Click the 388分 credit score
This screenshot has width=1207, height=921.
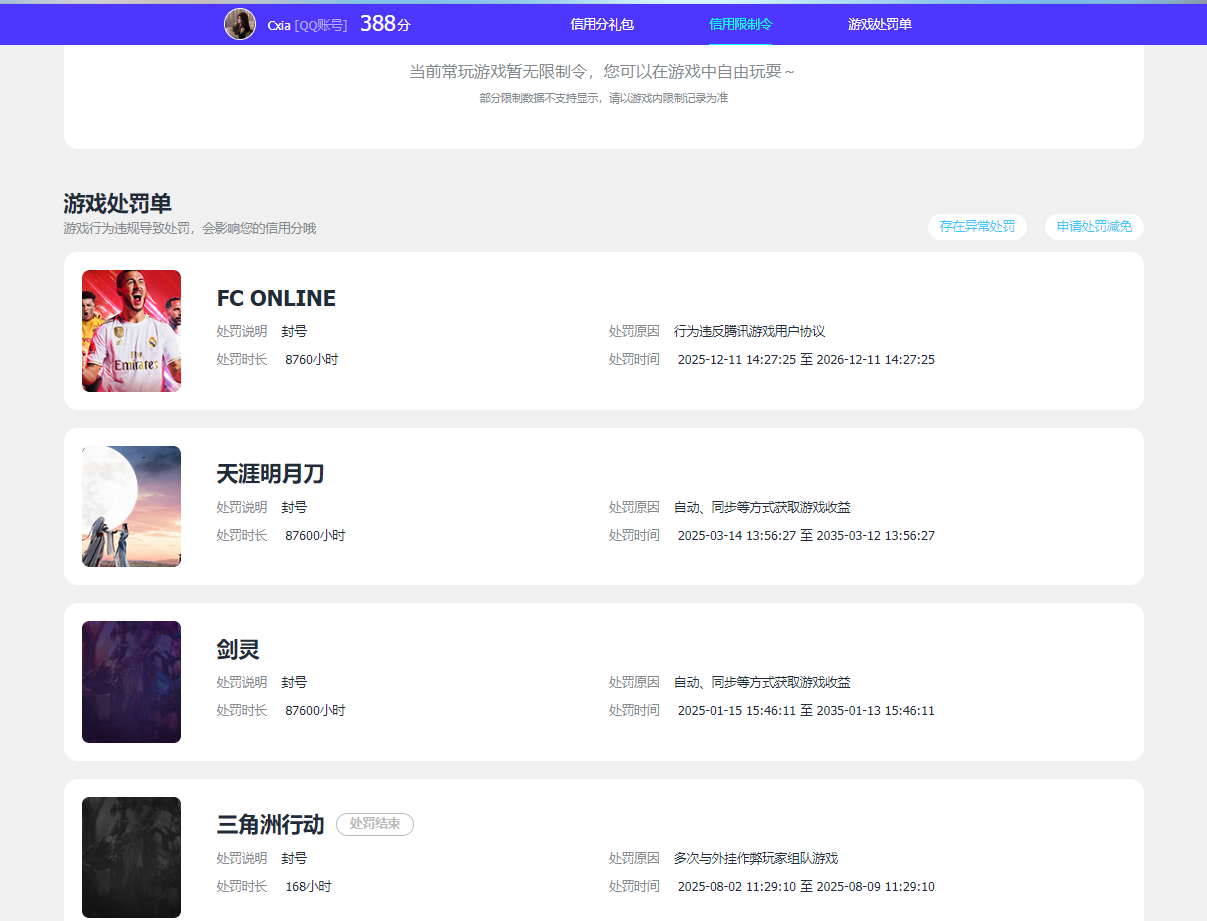385,24
